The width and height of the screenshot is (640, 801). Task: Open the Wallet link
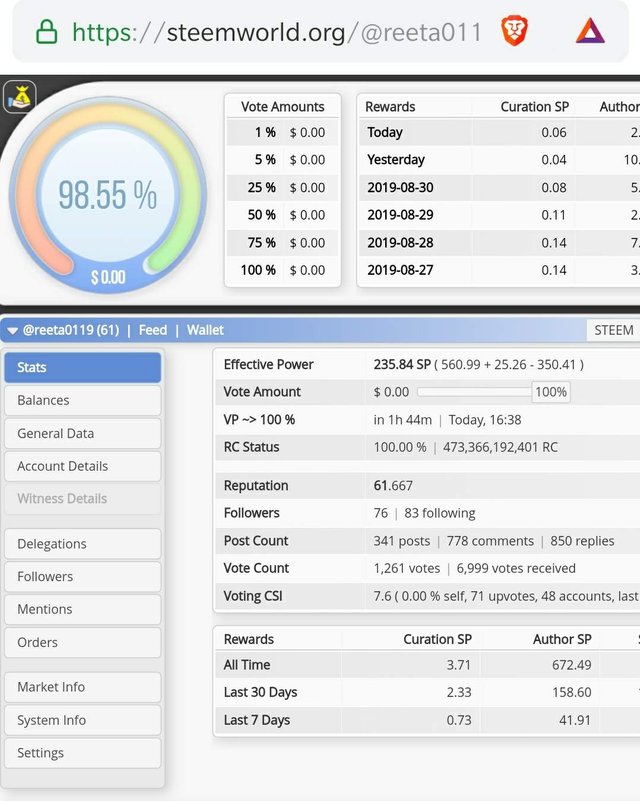point(205,330)
